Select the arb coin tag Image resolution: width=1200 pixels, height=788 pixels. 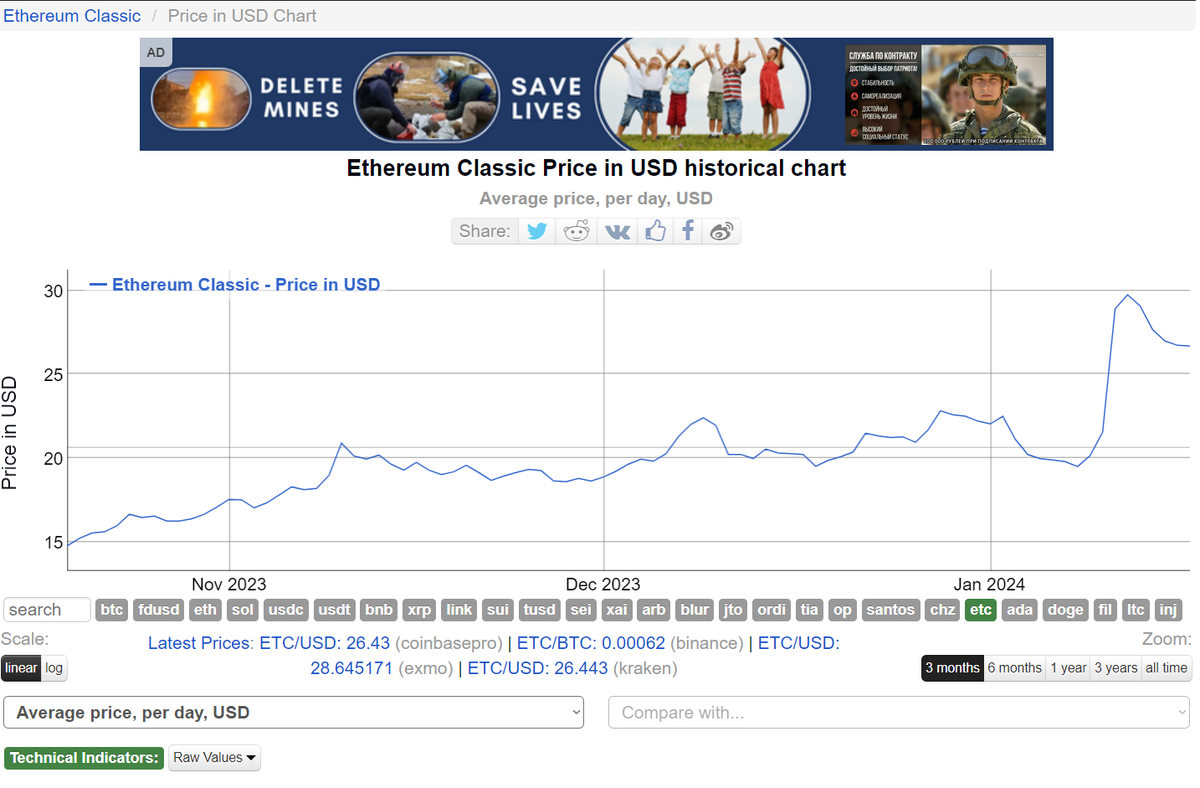tap(654, 610)
